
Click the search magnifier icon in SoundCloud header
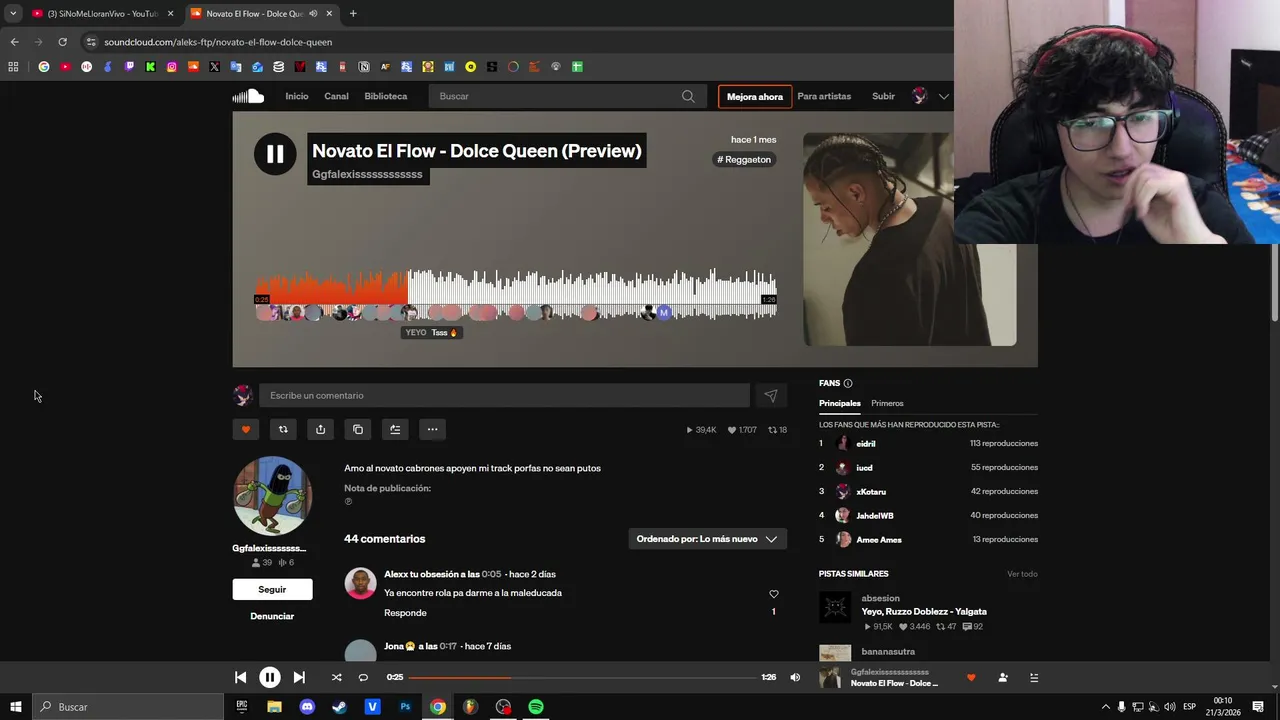[688, 96]
